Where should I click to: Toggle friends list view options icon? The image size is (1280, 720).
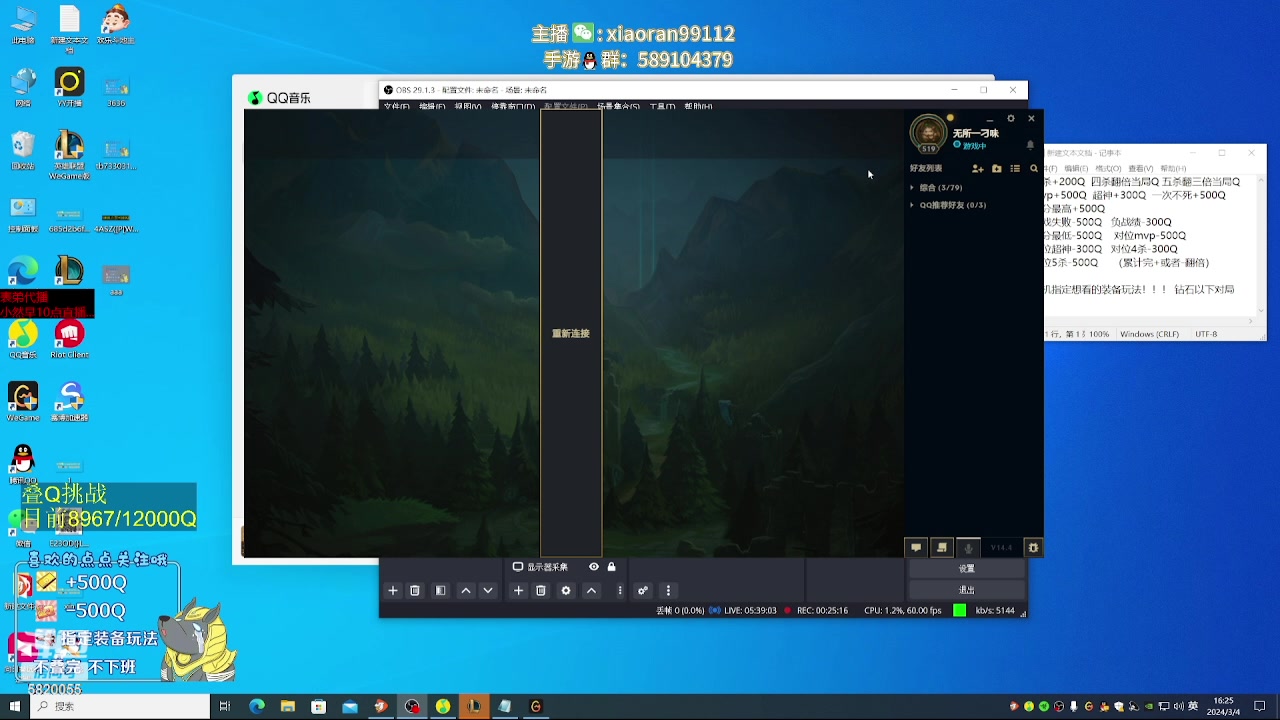tap(1015, 169)
